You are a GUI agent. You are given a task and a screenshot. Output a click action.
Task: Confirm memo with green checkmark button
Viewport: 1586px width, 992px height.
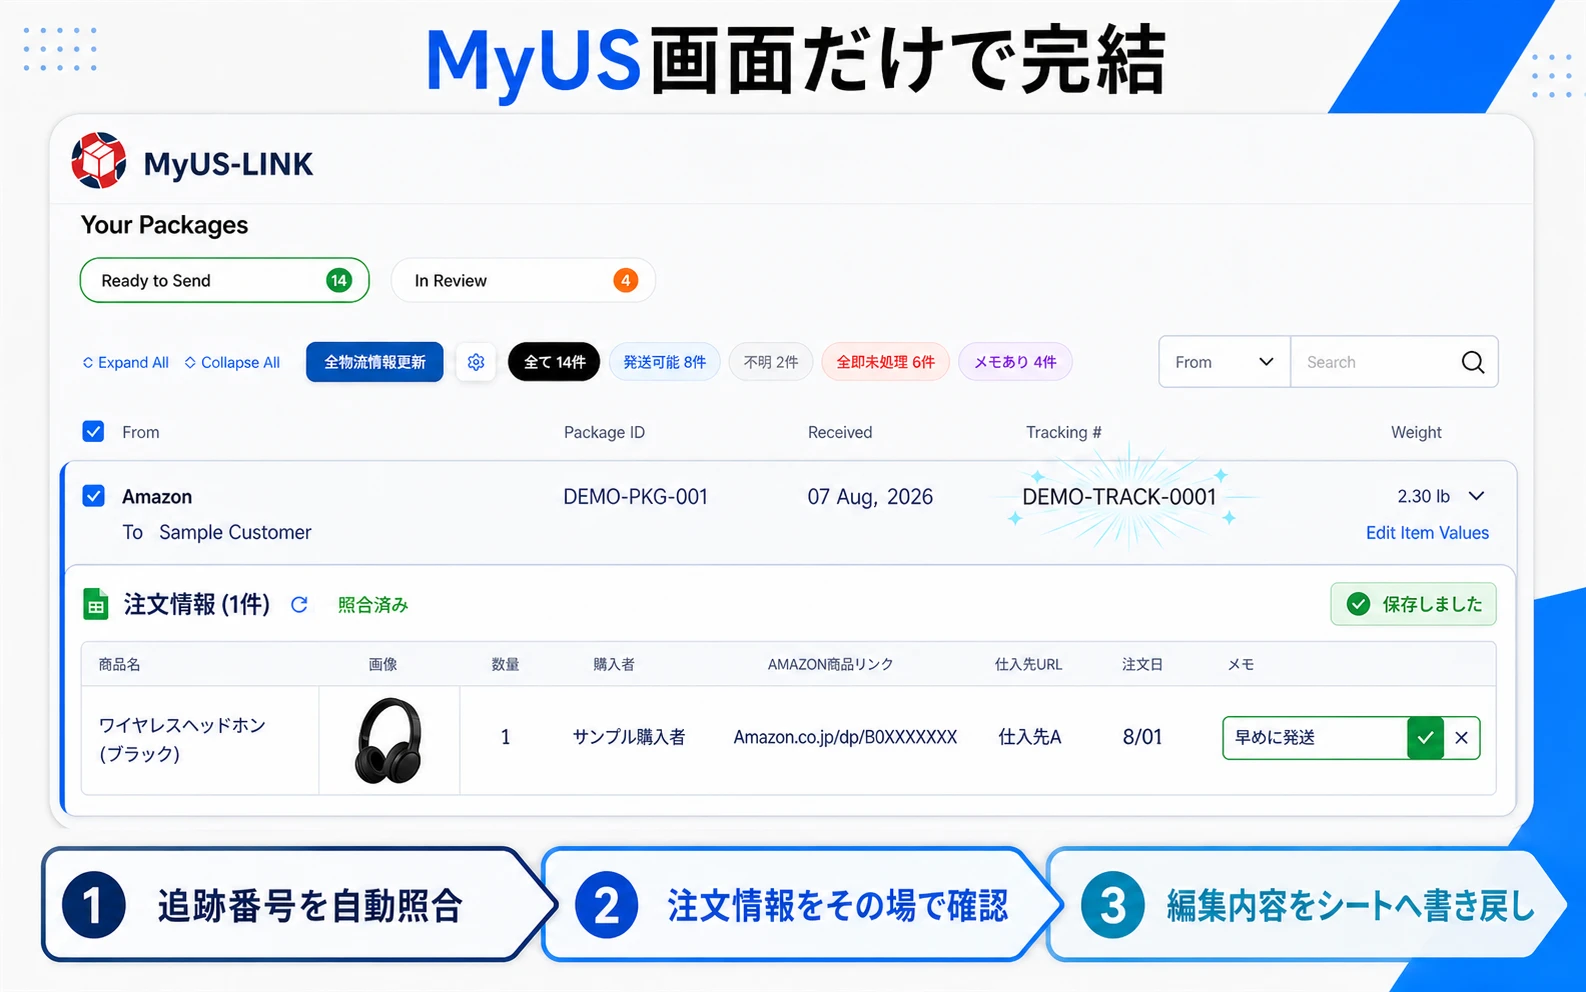(x=1425, y=738)
